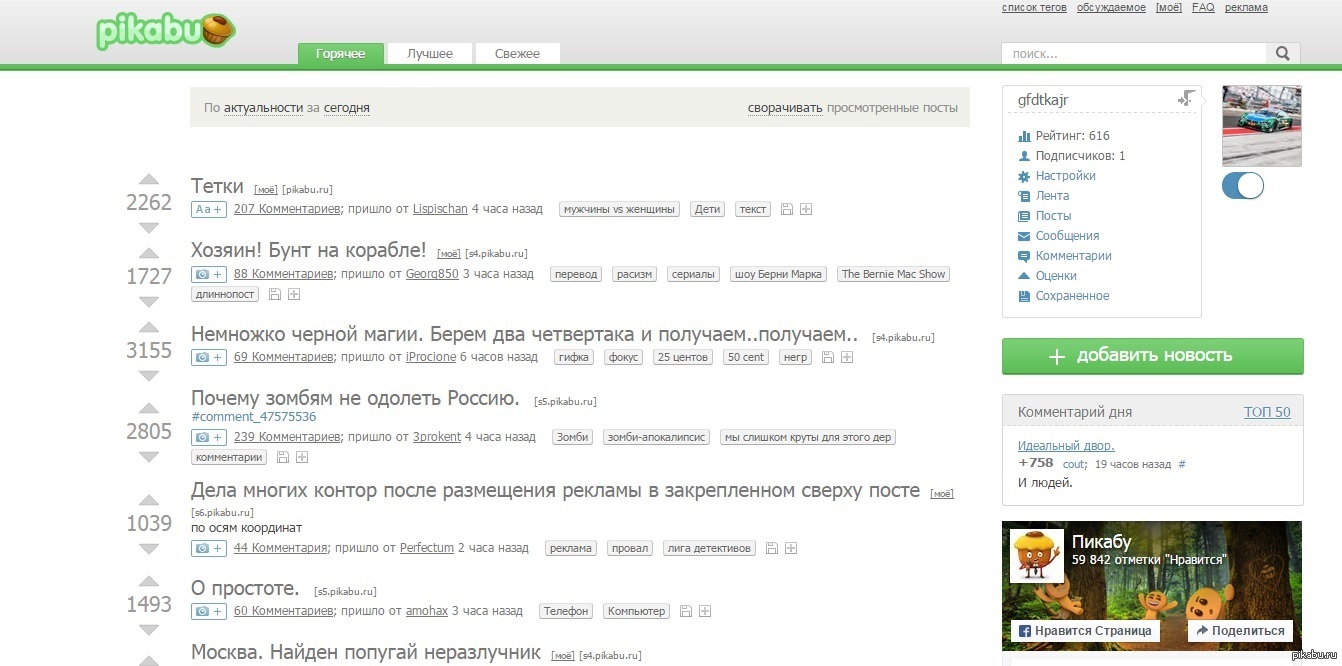Open "207 Комментариев" of Тетки post
The width and height of the screenshot is (1342, 666).
pyautogui.click(x=286, y=209)
